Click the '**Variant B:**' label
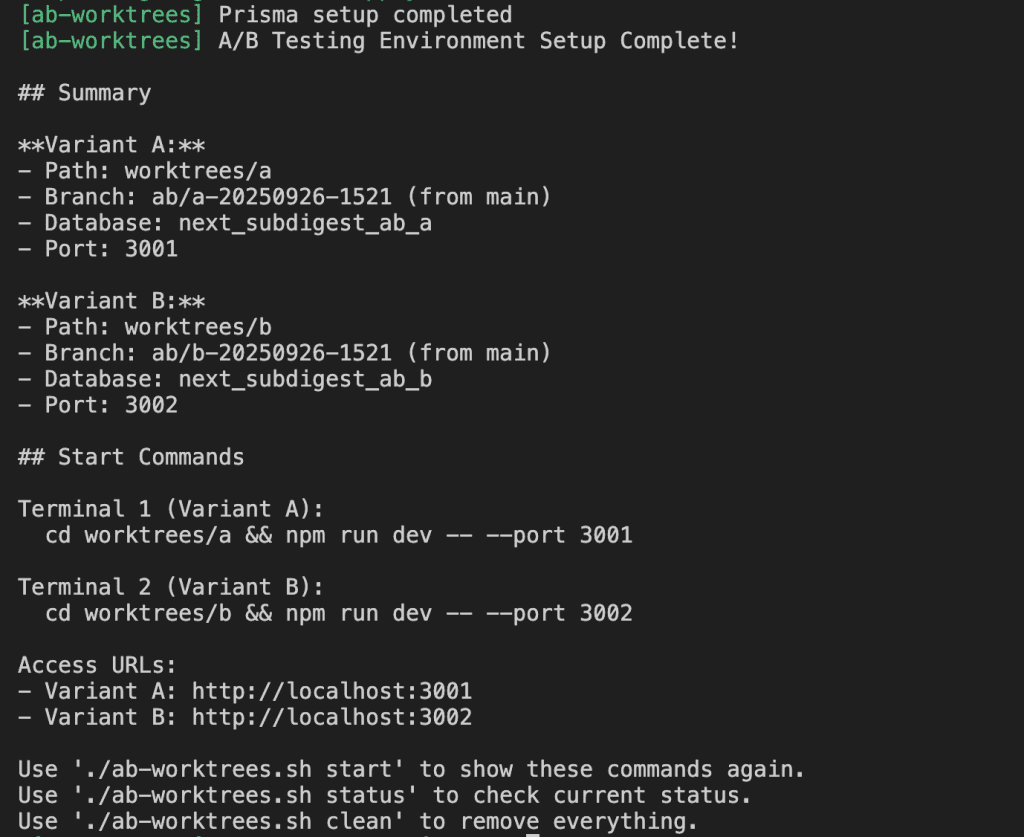 click(112, 301)
